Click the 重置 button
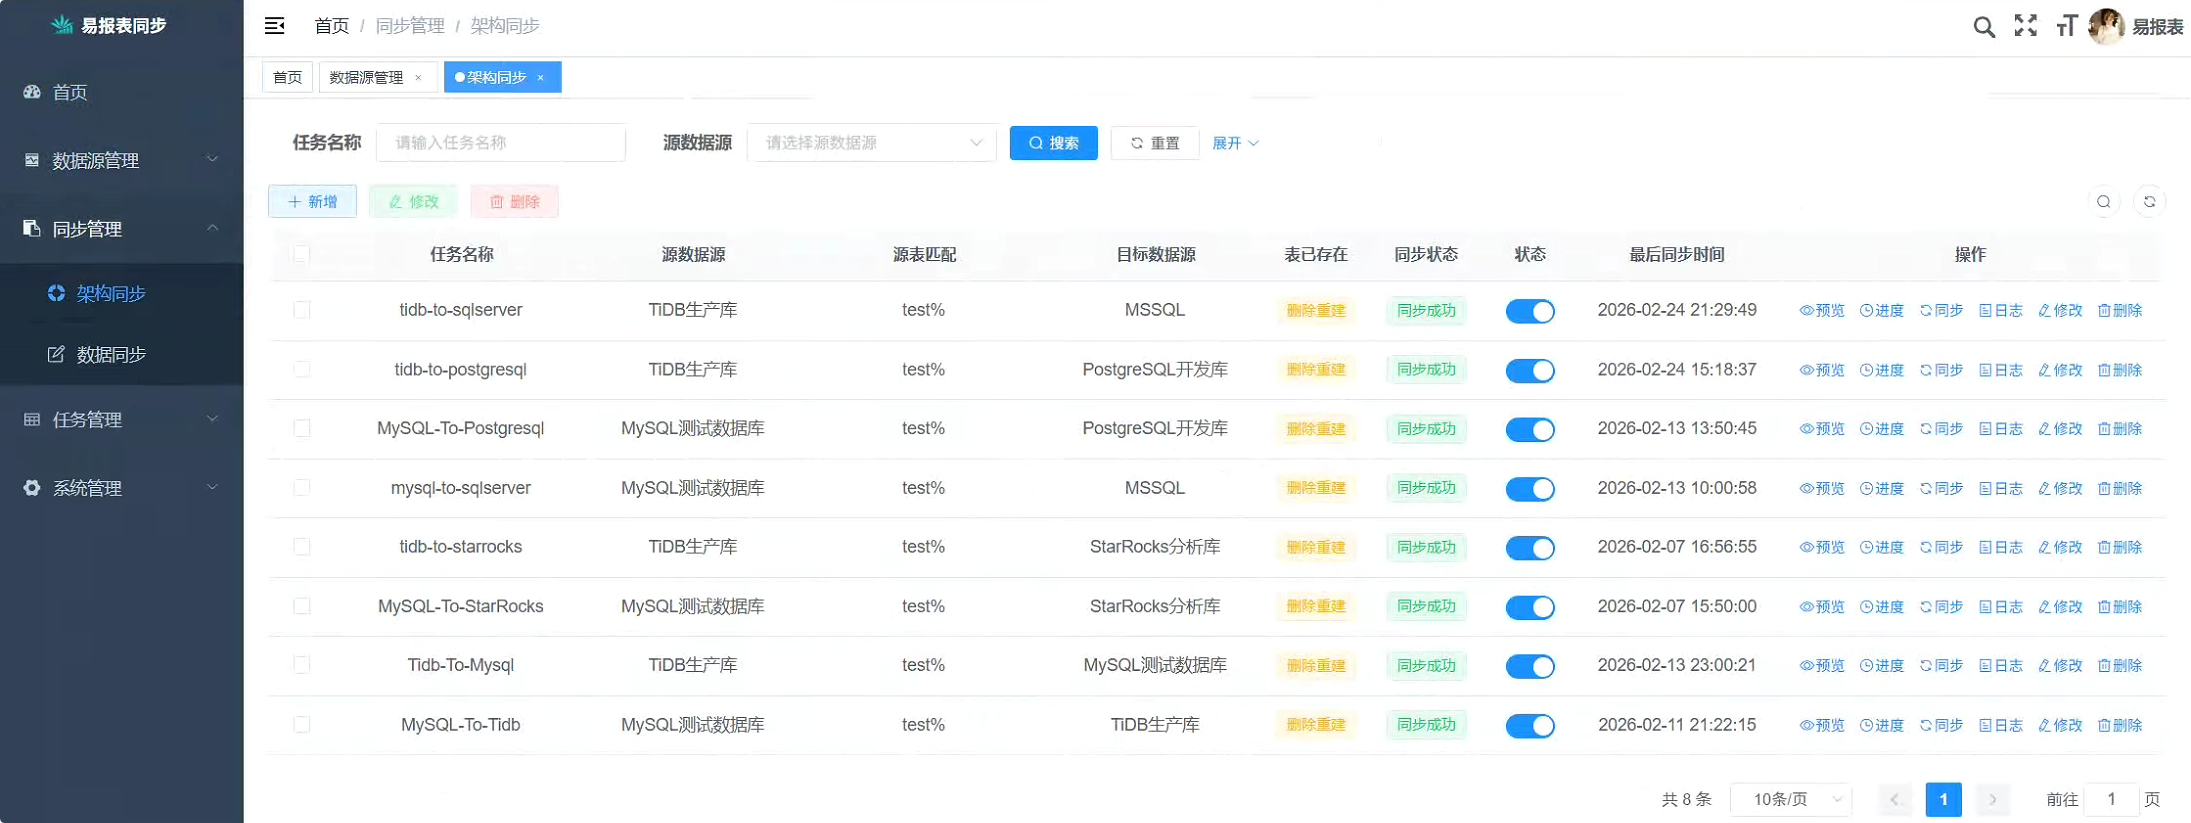The width and height of the screenshot is (2191, 823). [1155, 143]
